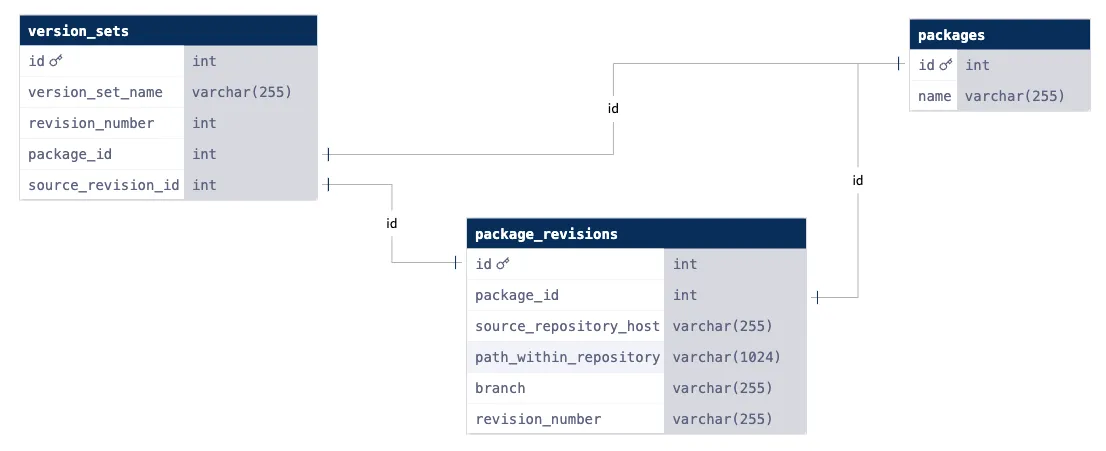This screenshot has height=451, width=1106.
Task: Select the package_revisions table header
Action: [635, 234]
